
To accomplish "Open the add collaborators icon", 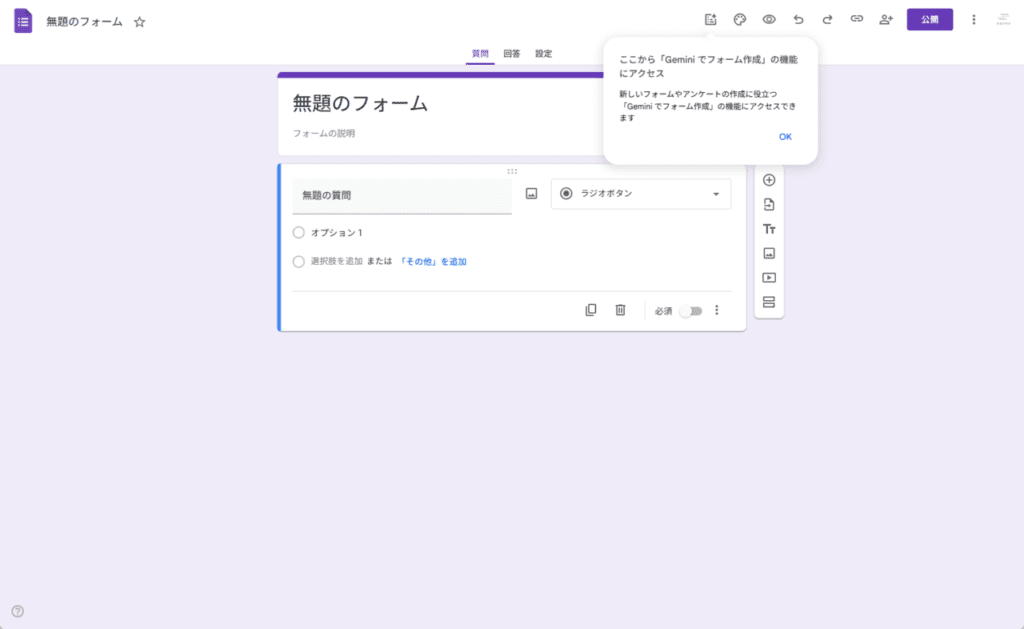I will (x=885, y=19).
